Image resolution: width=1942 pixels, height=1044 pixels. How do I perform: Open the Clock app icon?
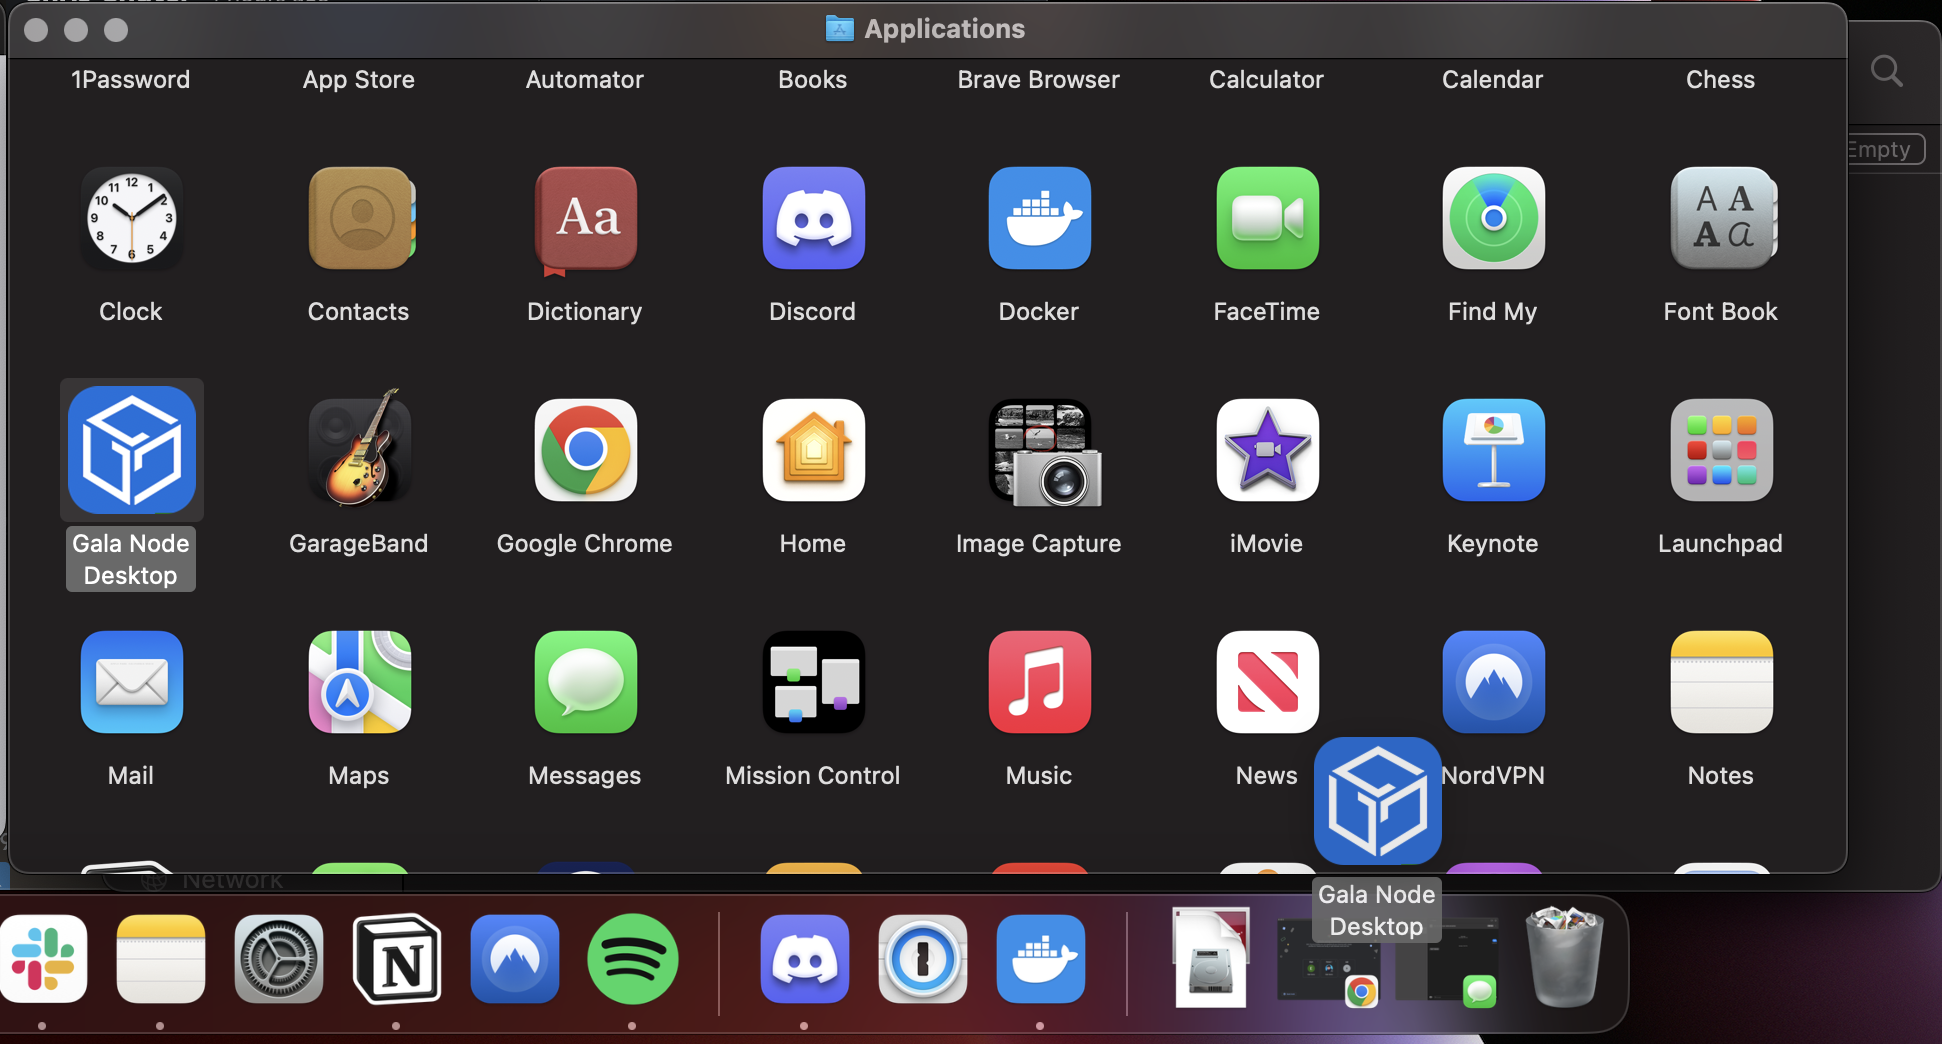pyautogui.click(x=131, y=218)
